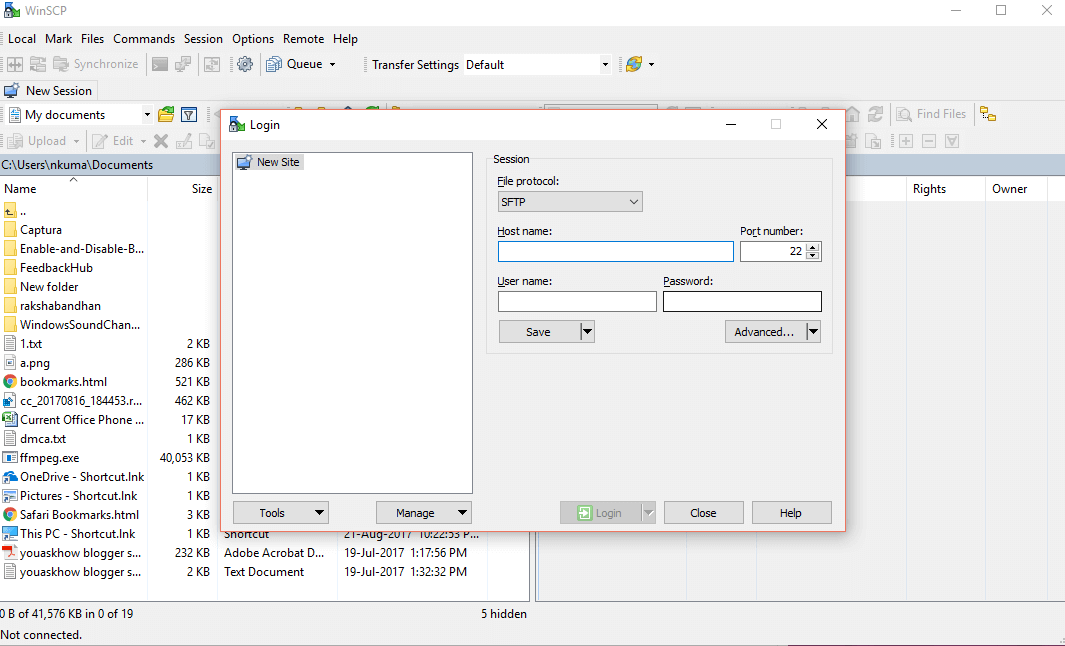Select the bookmarks.html file
This screenshot has height=646, width=1065.
pos(63,382)
